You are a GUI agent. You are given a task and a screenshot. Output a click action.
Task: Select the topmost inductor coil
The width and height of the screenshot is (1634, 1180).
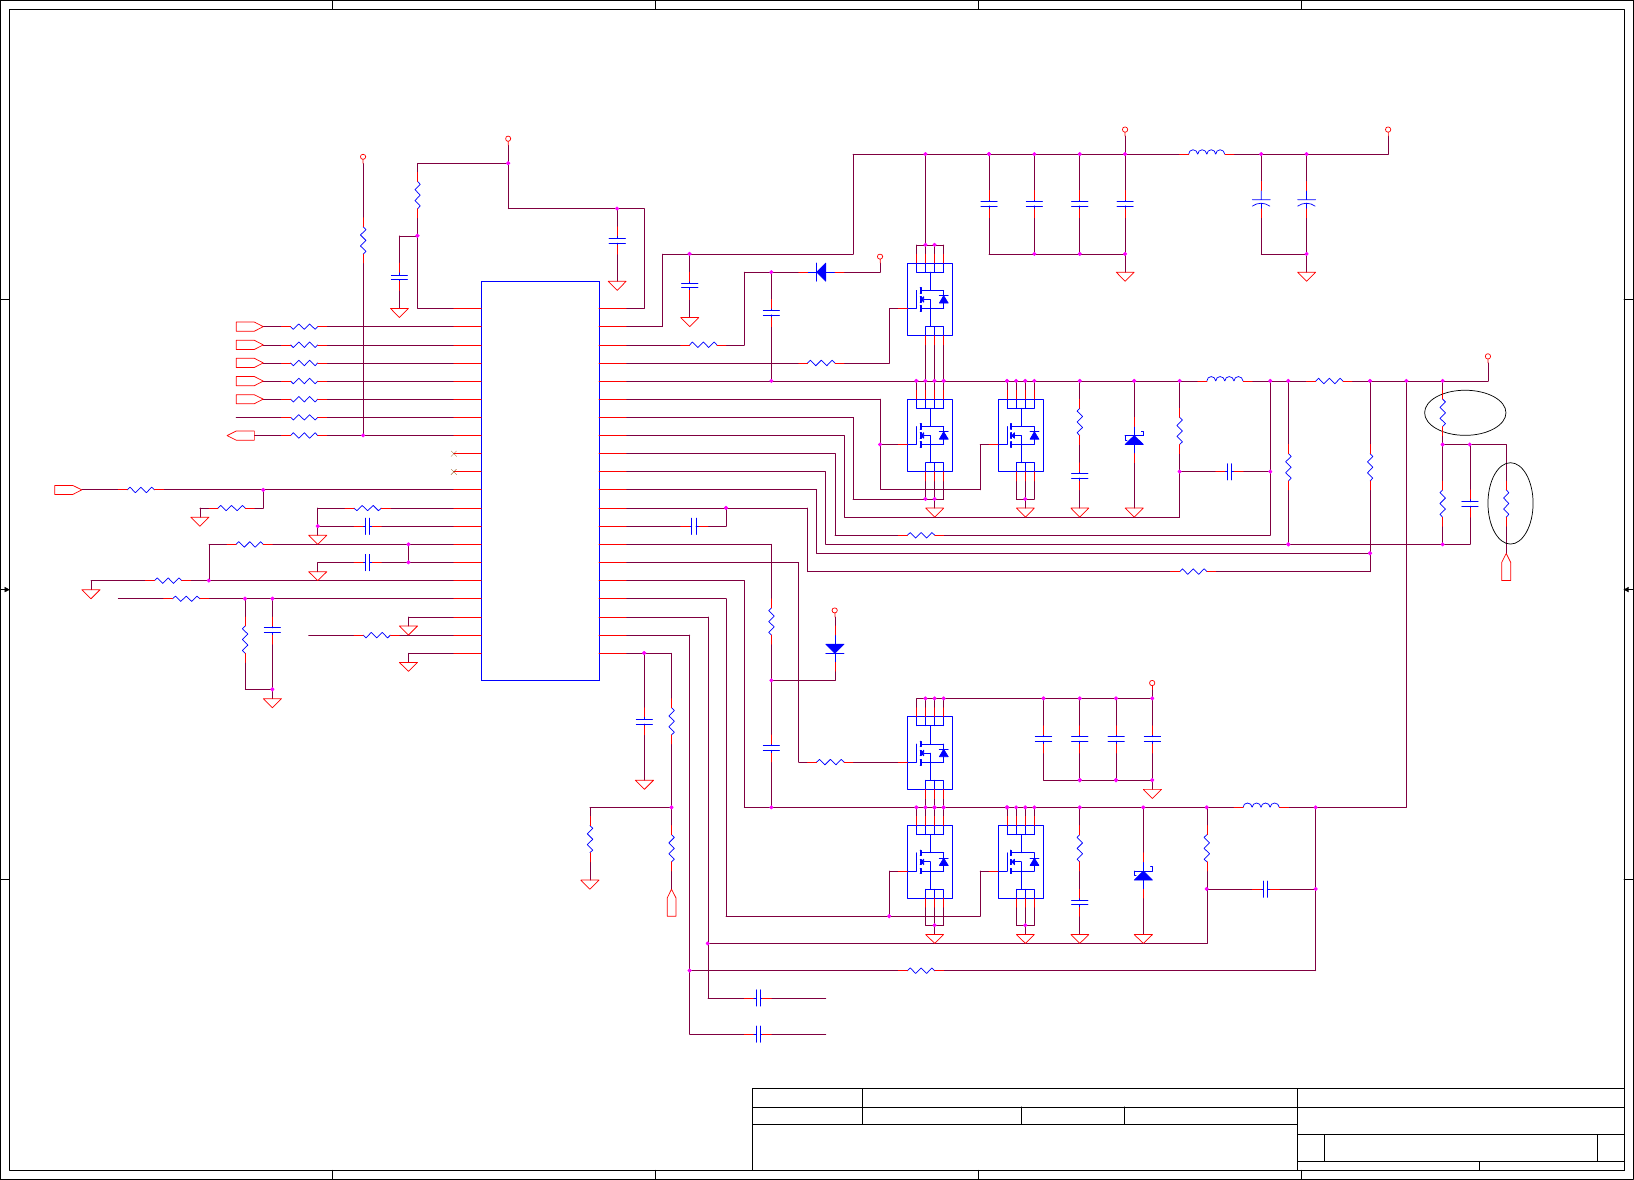point(1207,153)
